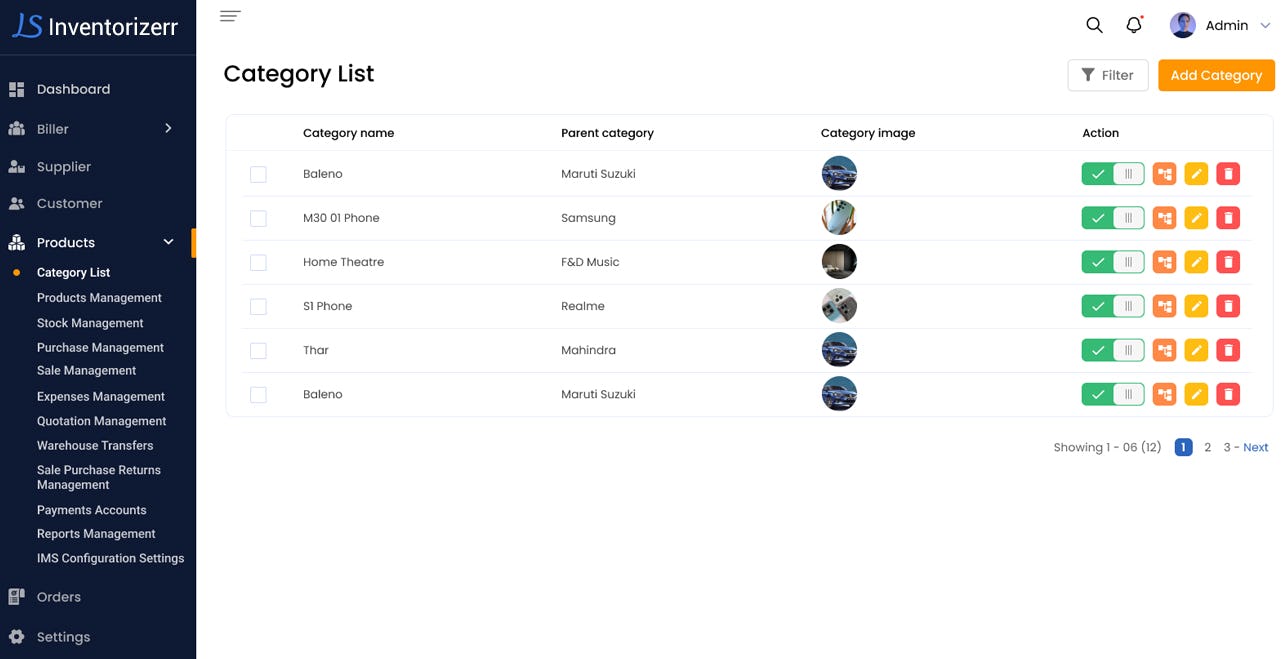The image size is (1285, 659).
Task: Click trash icon in S1 Phone row
Action: [x=1228, y=306]
